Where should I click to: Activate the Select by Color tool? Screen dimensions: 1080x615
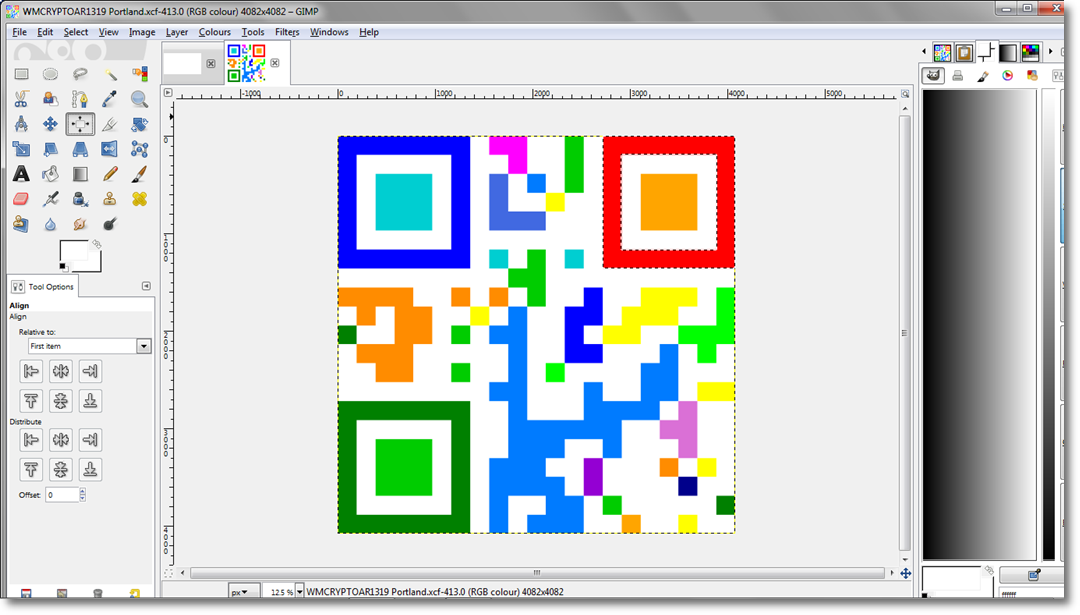(x=139, y=74)
